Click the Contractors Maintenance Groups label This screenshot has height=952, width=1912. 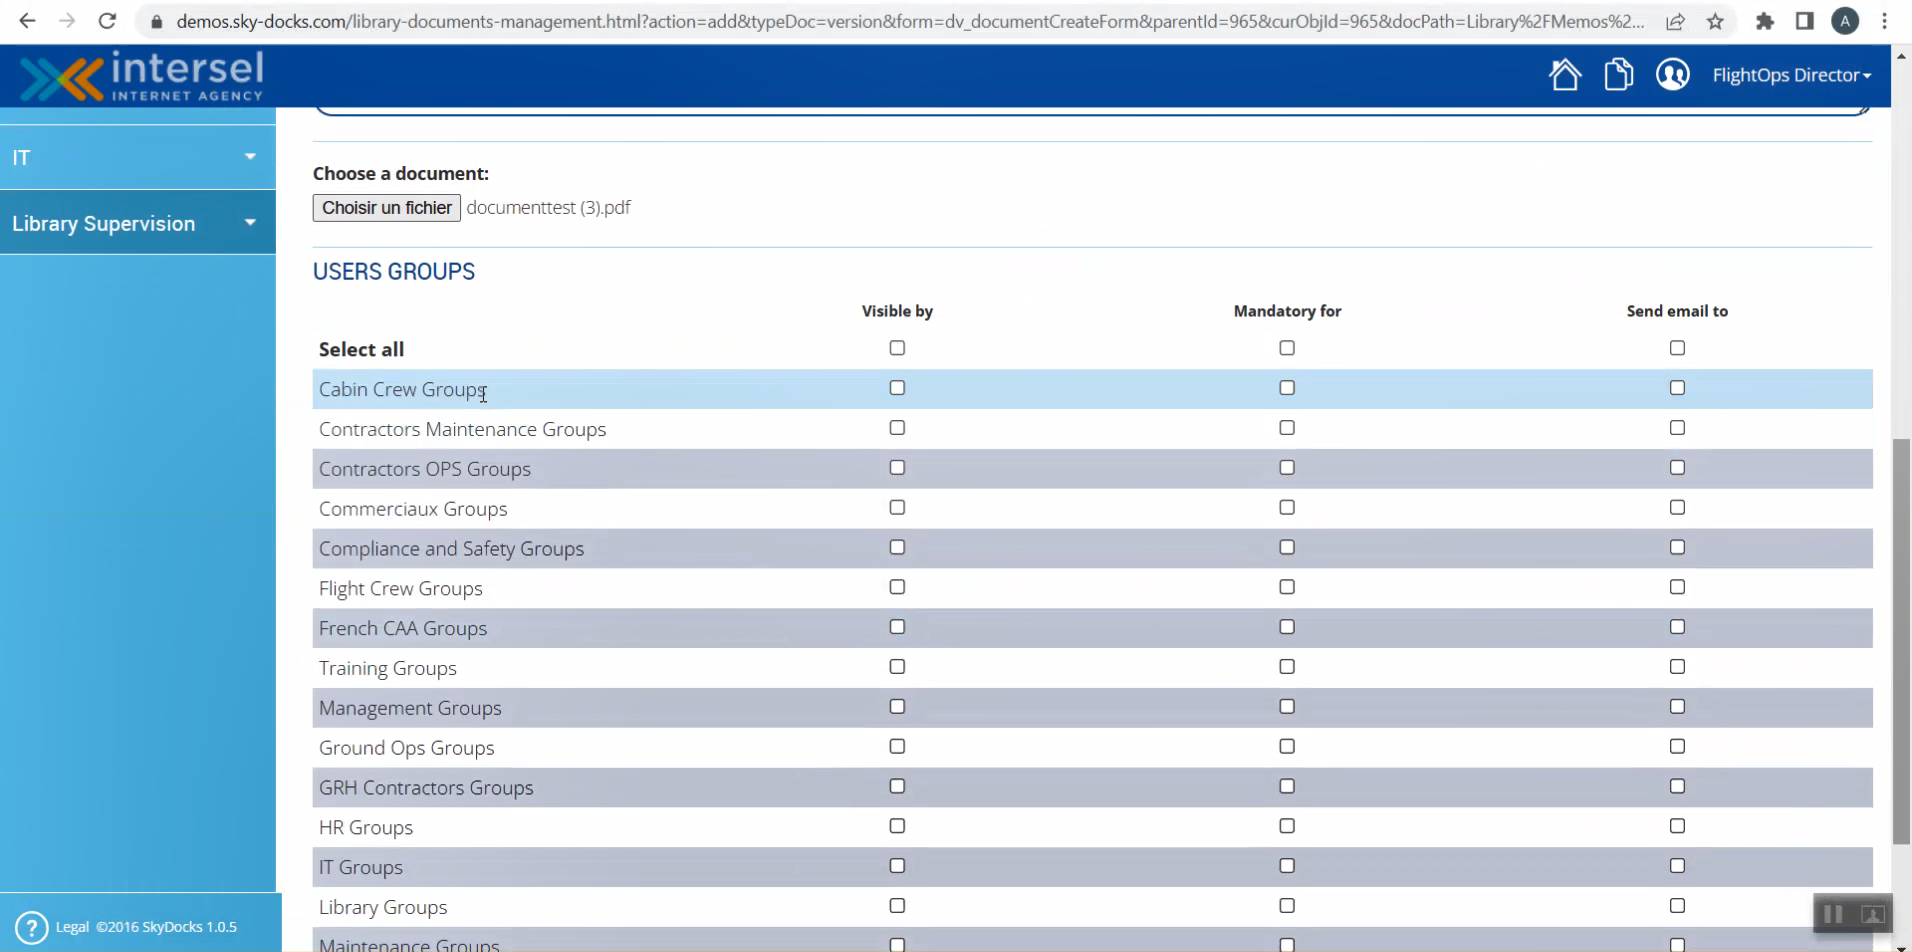tap(462, 429)
